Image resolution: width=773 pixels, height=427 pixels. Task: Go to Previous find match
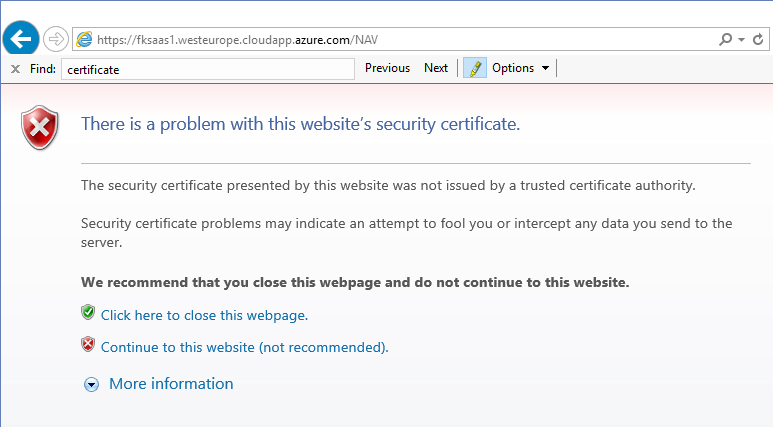387,68
